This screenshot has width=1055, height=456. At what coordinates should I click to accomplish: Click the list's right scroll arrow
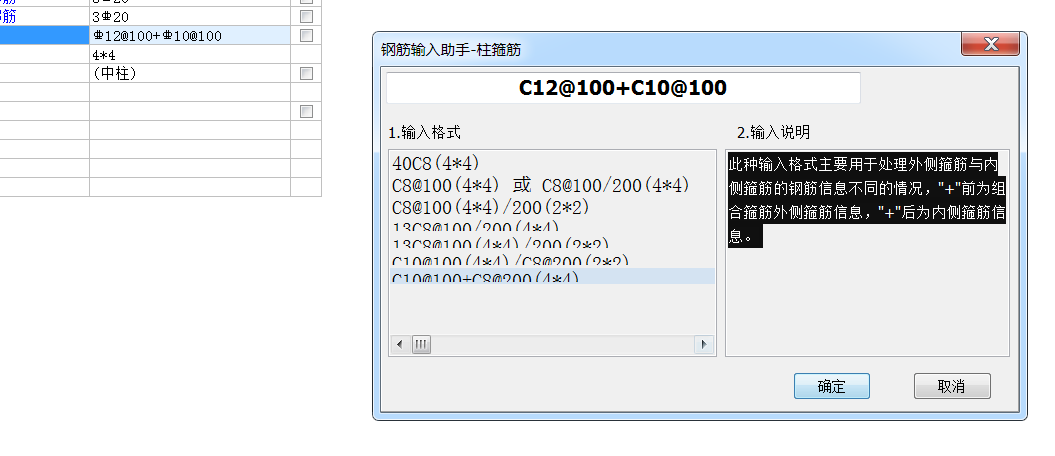point(704,345)
